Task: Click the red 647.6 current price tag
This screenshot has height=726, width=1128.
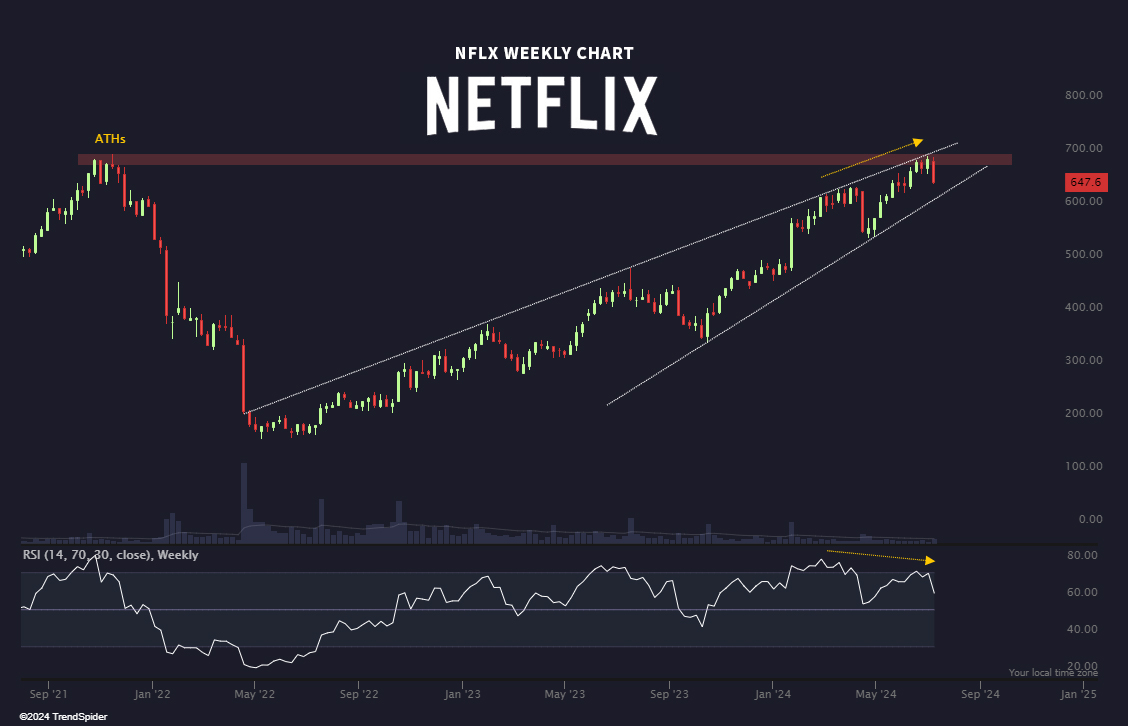Action: [x=1086, y=182]
